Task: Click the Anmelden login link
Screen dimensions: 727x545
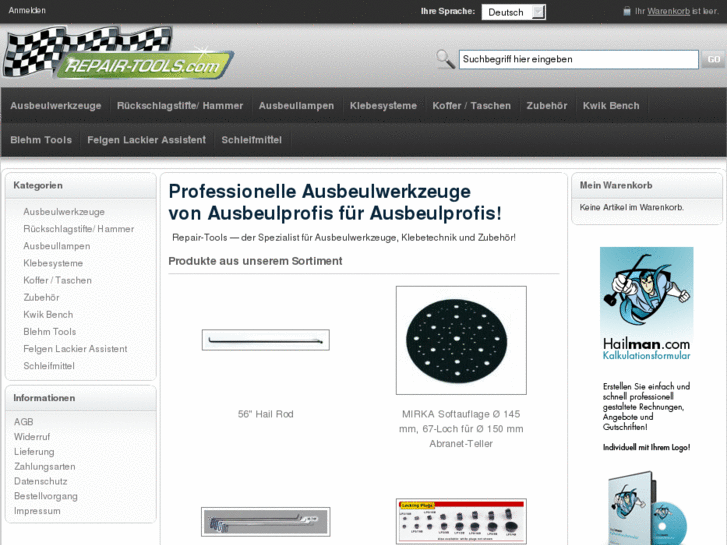Action: (27, 10)
